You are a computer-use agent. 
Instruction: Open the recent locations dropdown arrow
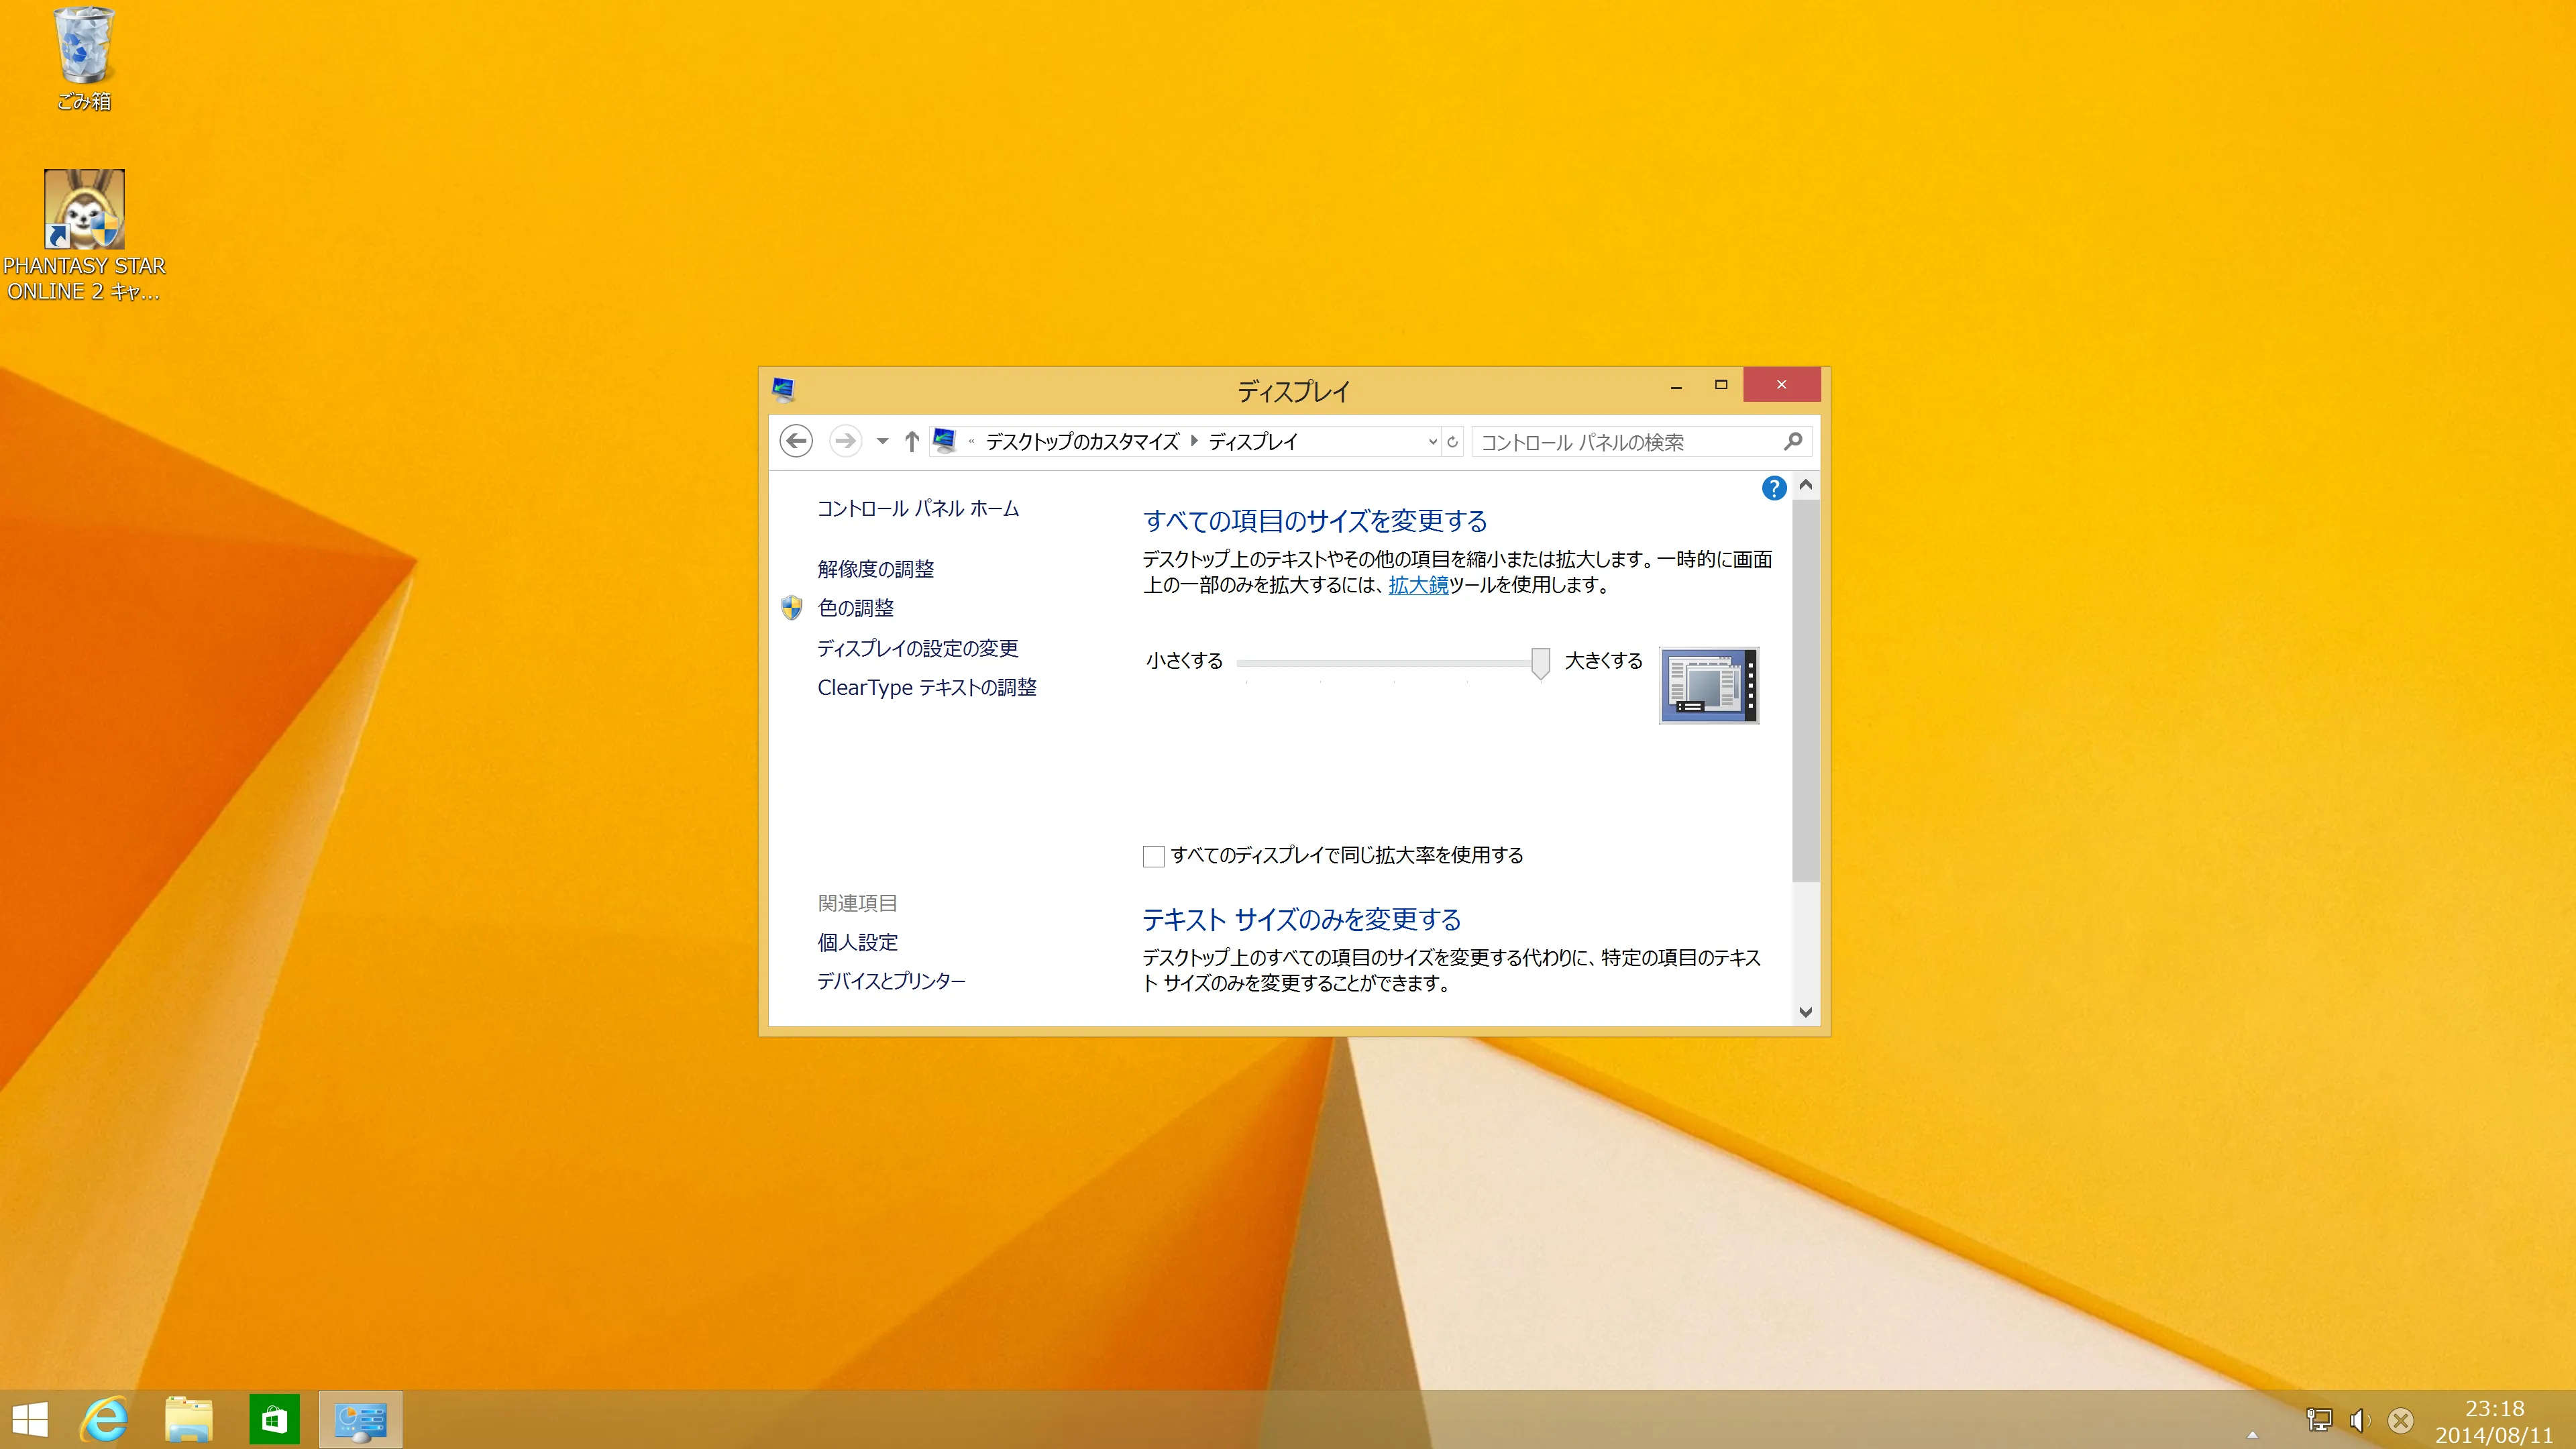tap(882, 441)
